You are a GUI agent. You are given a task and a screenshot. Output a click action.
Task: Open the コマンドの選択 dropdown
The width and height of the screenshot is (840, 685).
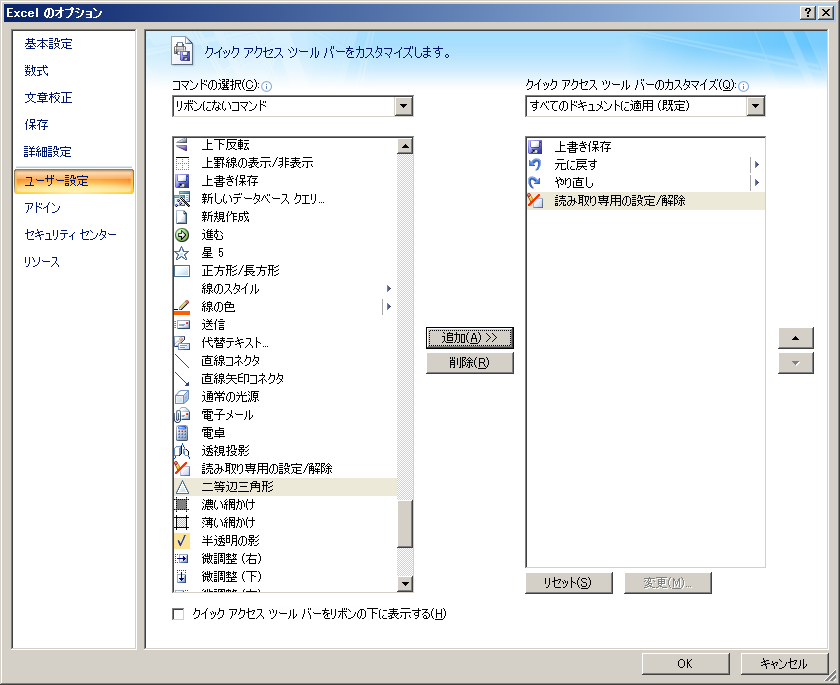(403, 106)
